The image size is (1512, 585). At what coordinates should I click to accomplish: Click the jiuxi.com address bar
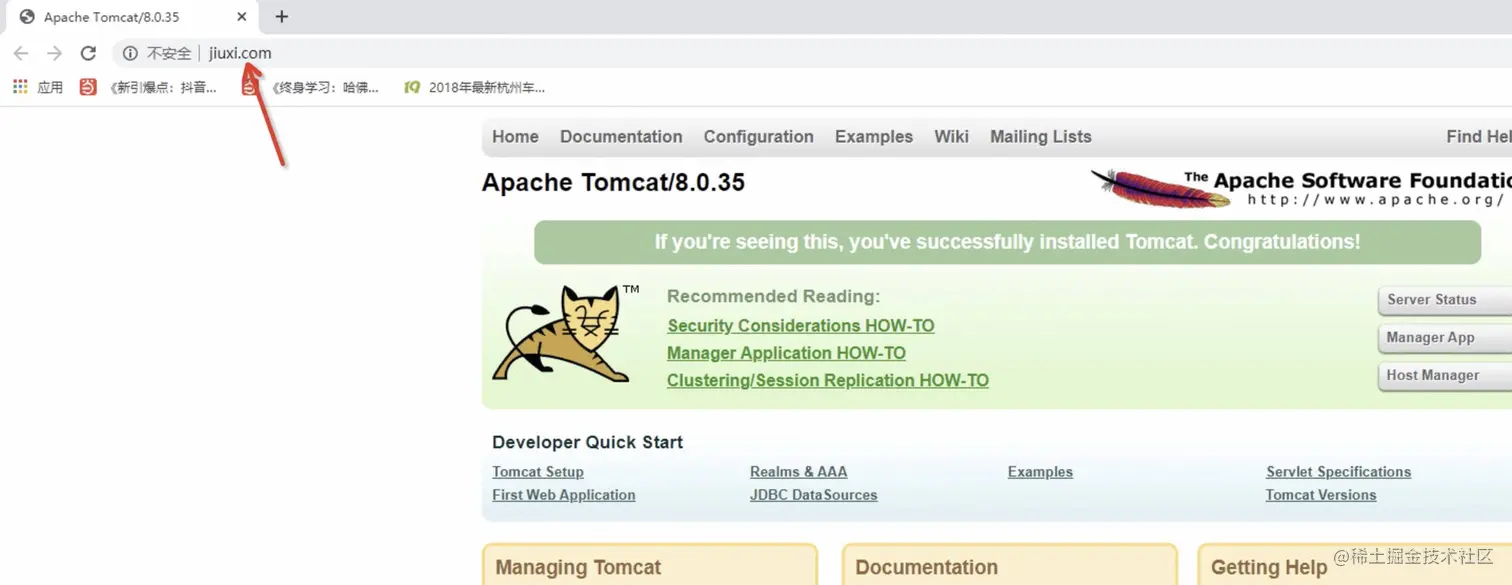click(240, 53)
